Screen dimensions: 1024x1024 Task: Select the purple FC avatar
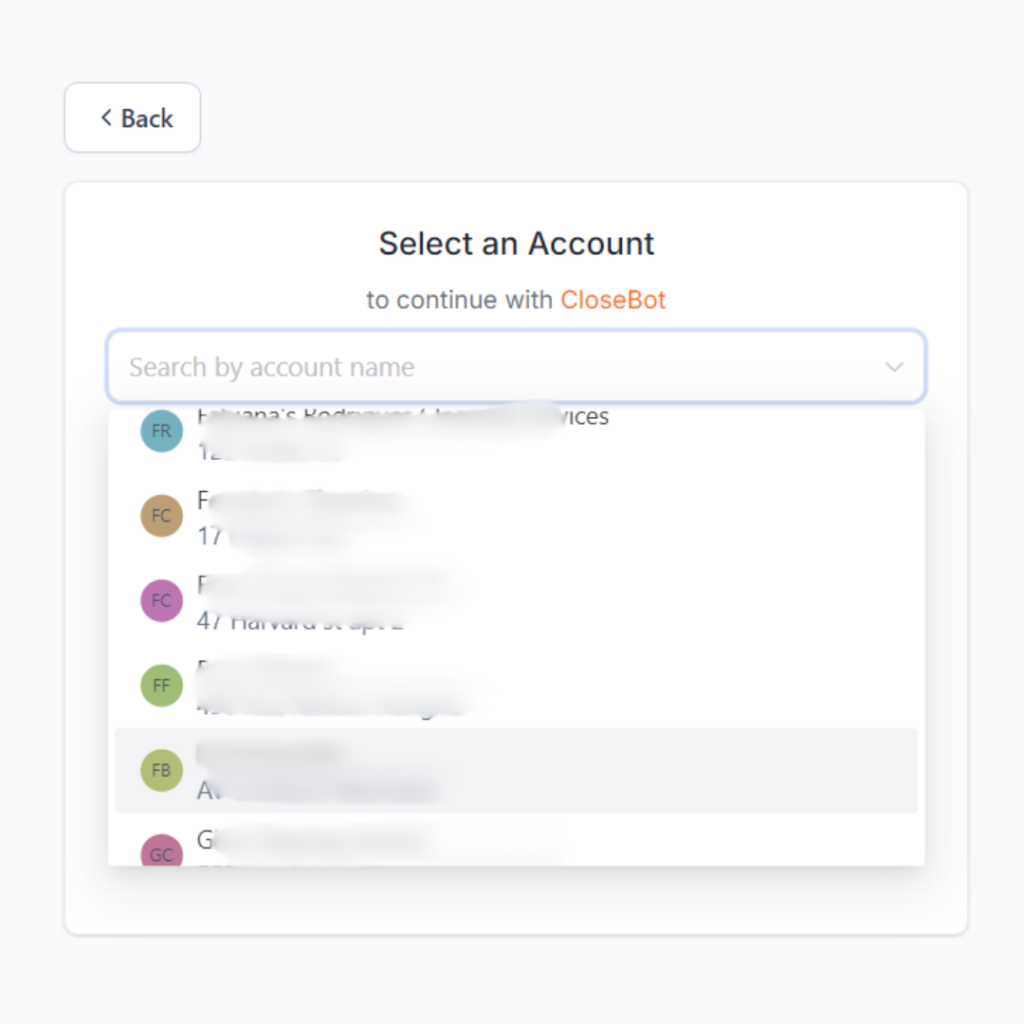pos(161,601)
